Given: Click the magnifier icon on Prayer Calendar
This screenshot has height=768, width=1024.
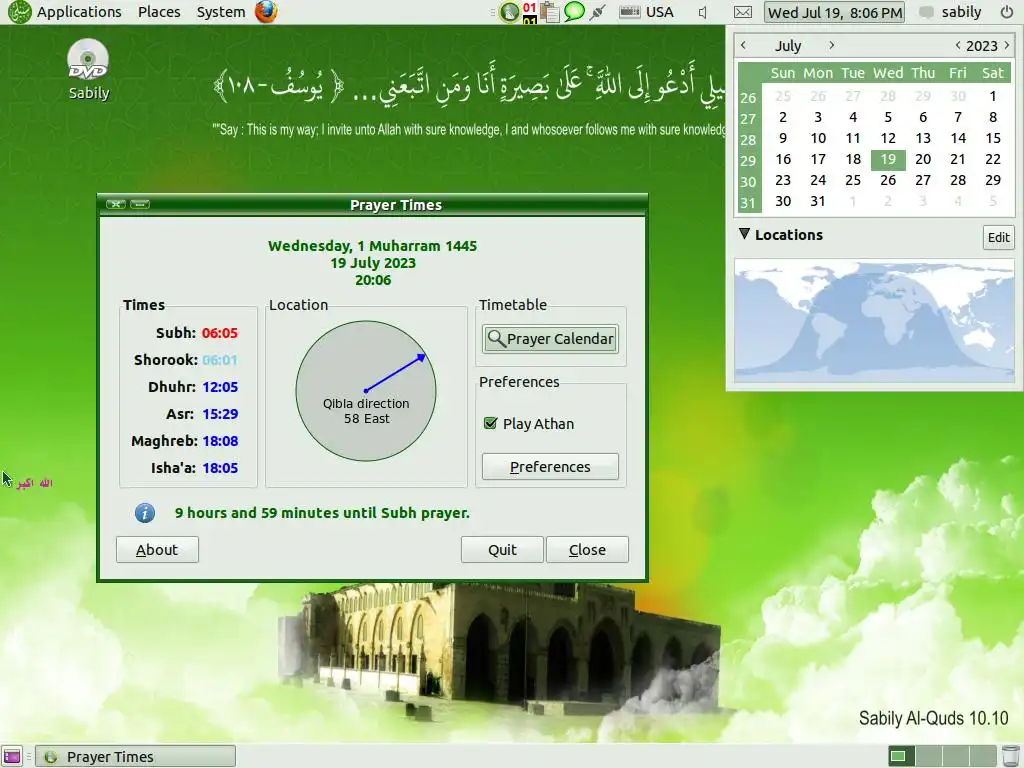Looking at the screenshot, I should click(x=496, y=338).
